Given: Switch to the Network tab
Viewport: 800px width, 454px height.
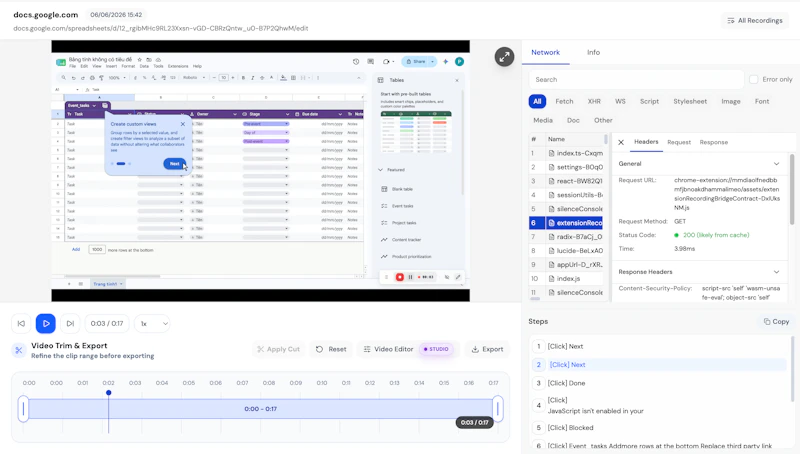Looking at the screenshot, I should 545,53.
